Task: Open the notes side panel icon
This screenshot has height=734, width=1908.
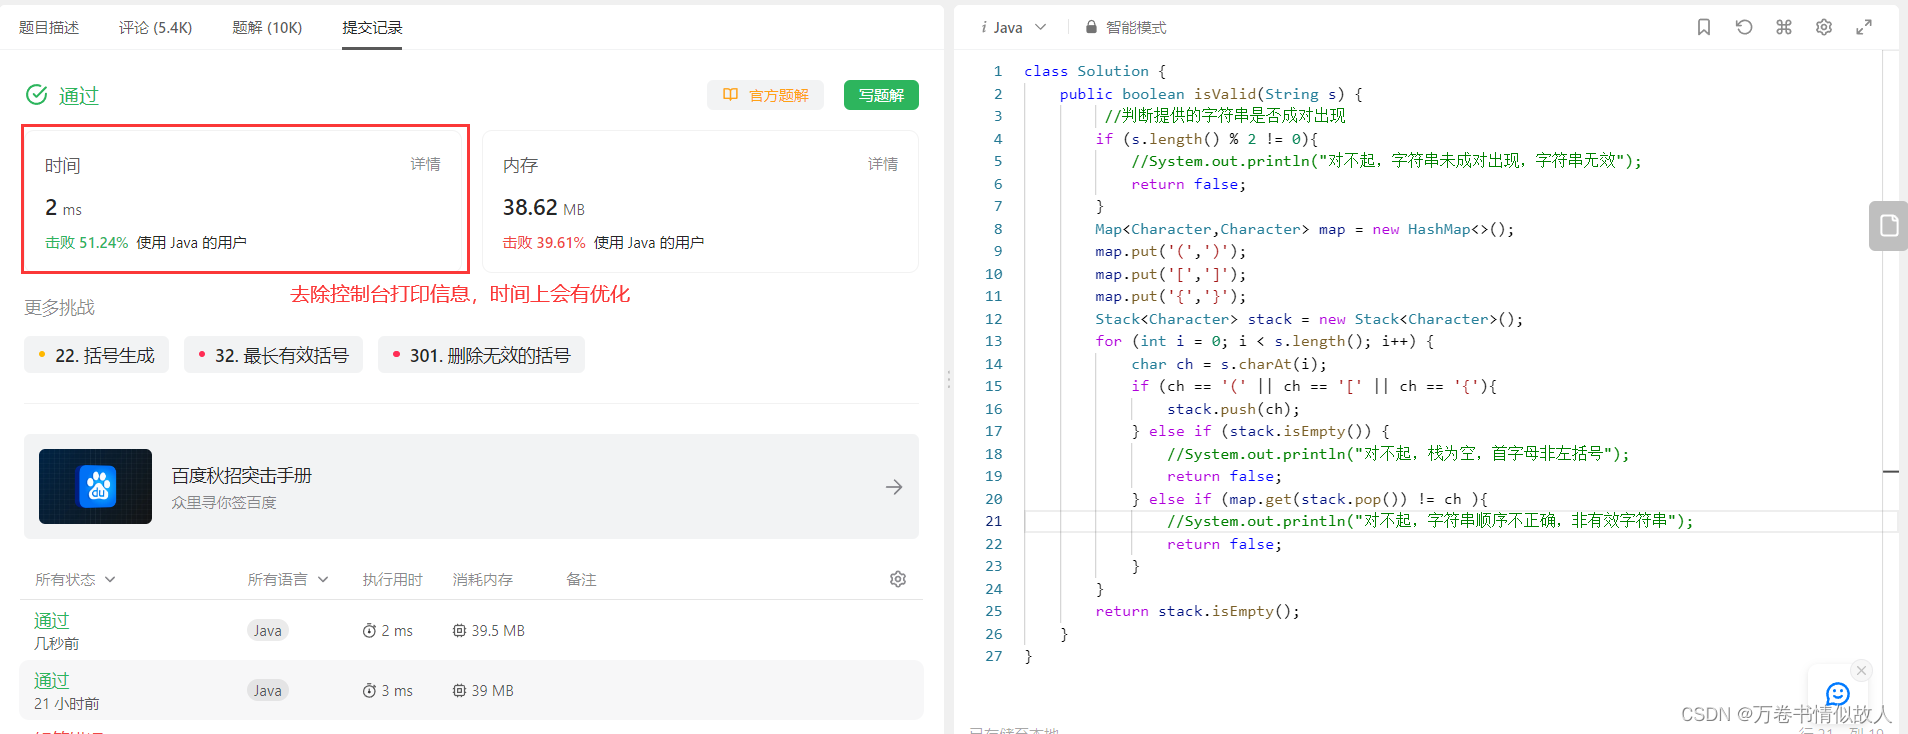Action: coord(1888,225)
